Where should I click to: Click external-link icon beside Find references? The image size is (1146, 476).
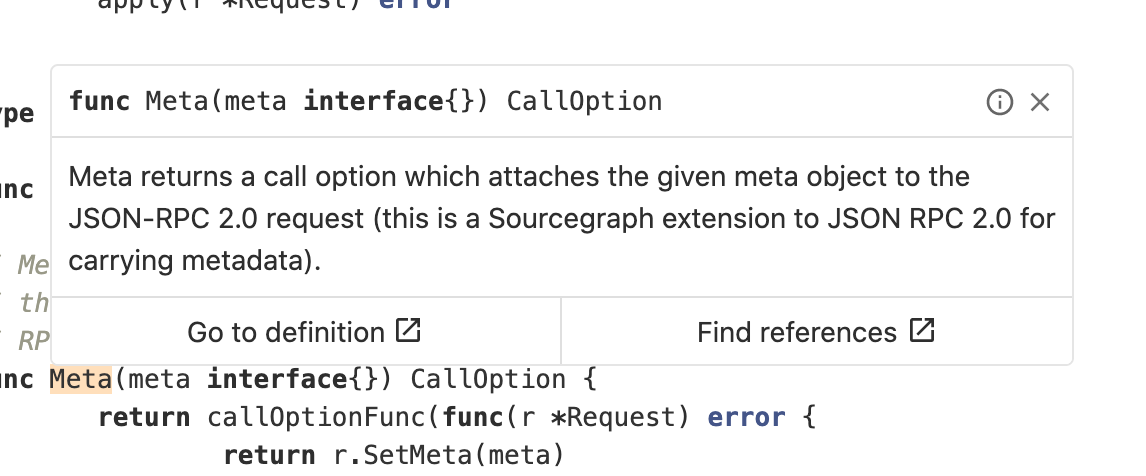(x=922, y=330)
